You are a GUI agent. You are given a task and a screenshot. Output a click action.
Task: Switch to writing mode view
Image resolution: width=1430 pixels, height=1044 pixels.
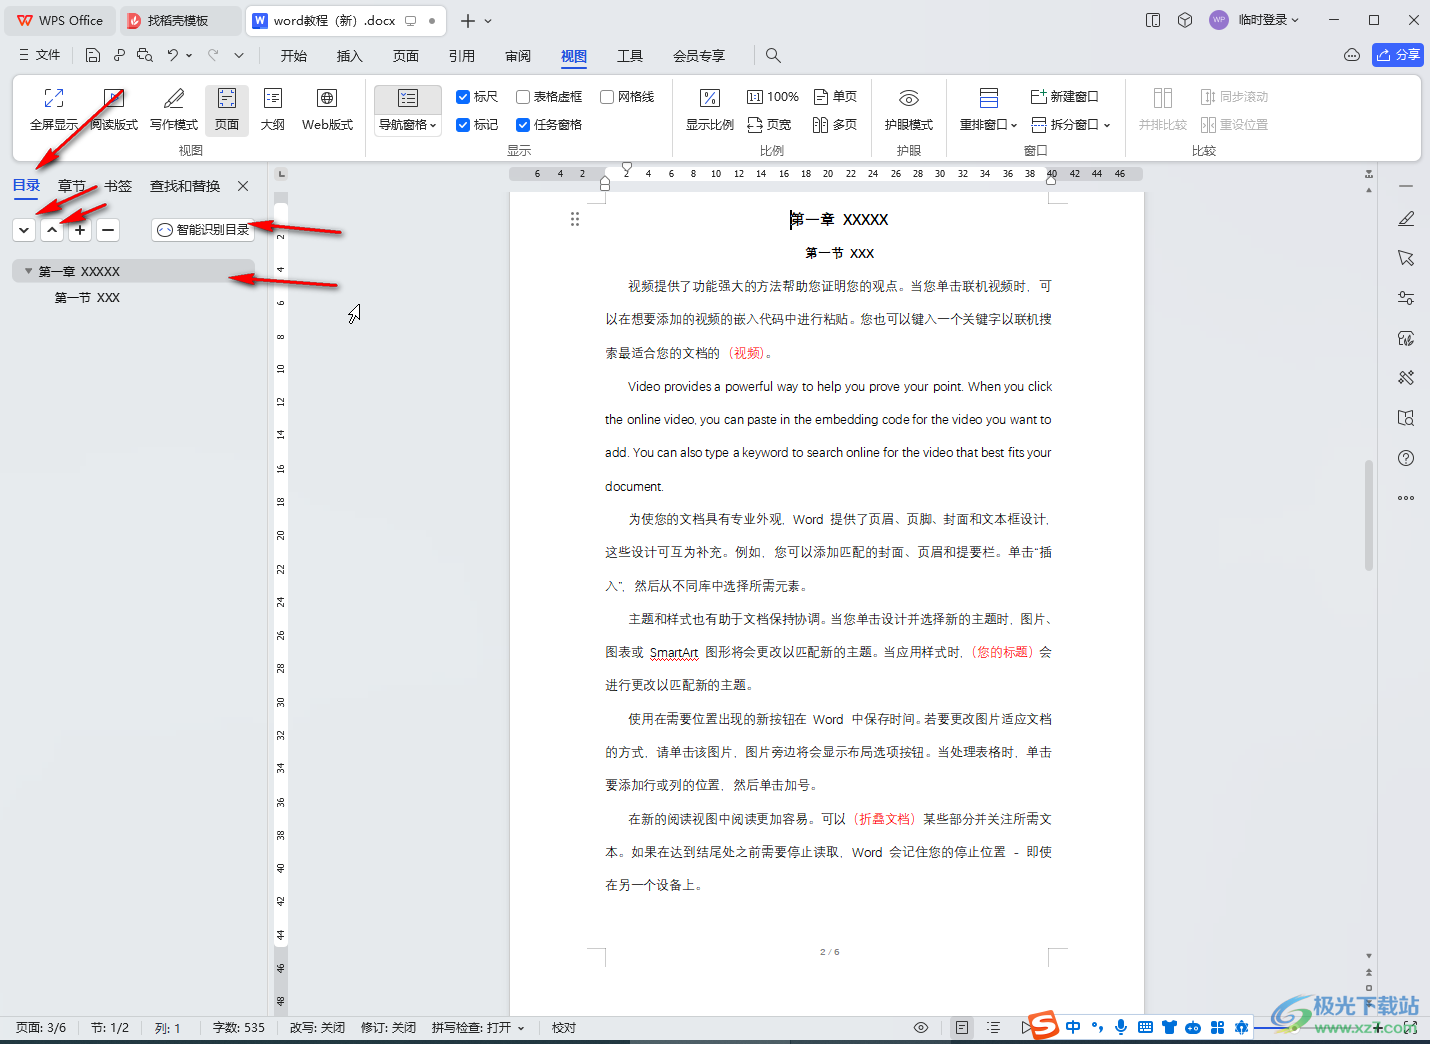click(x=174, y=109)
